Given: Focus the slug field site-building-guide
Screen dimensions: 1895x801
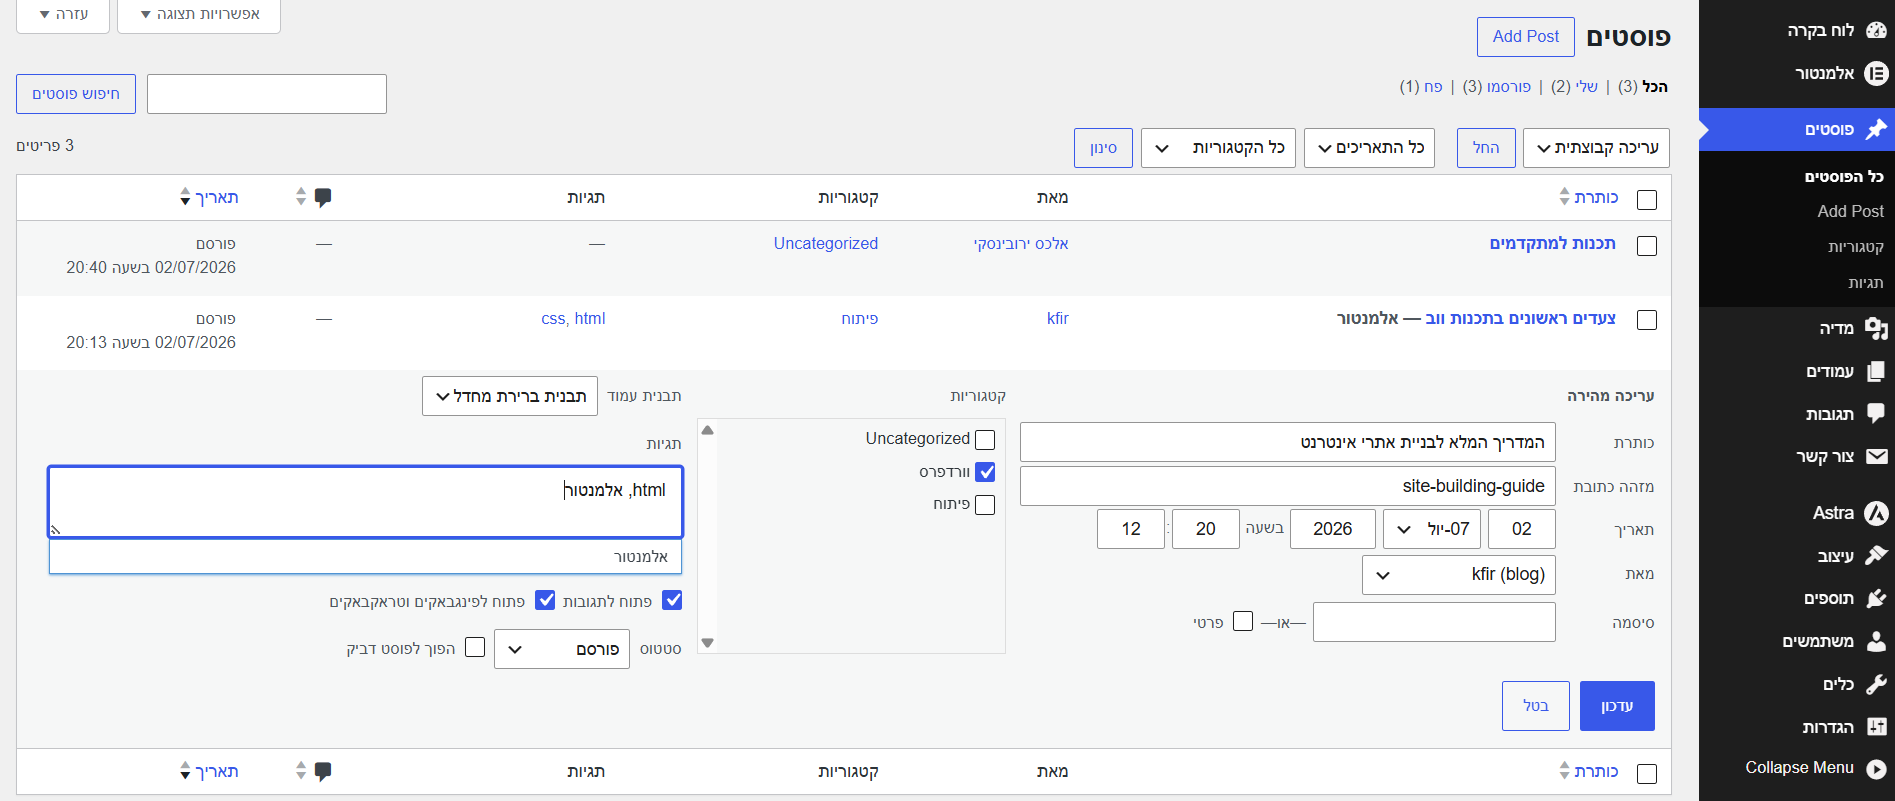Looking at the screenshot, I should (1288, 486).
